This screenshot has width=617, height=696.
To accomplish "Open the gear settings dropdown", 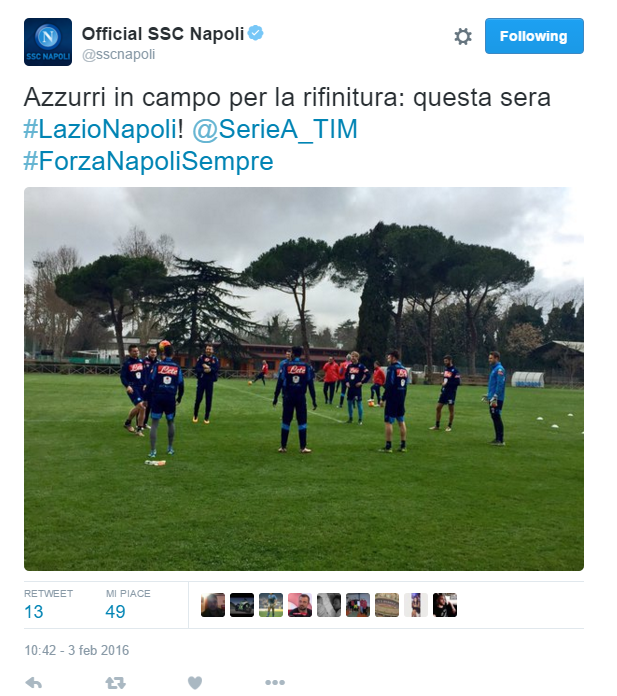I will pos(463,36).
